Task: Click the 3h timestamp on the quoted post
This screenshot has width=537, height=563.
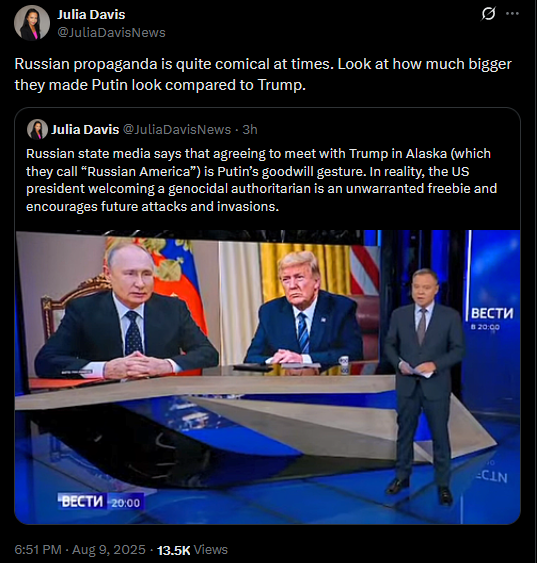Action: click(x=250, y=129)
